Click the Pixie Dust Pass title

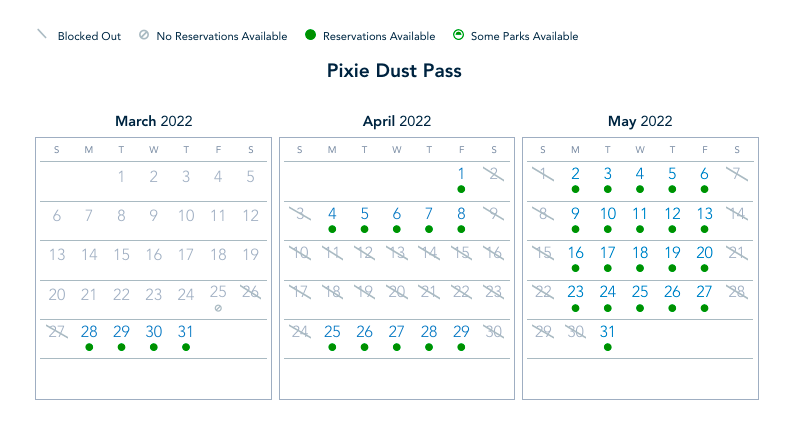point(394,71)
